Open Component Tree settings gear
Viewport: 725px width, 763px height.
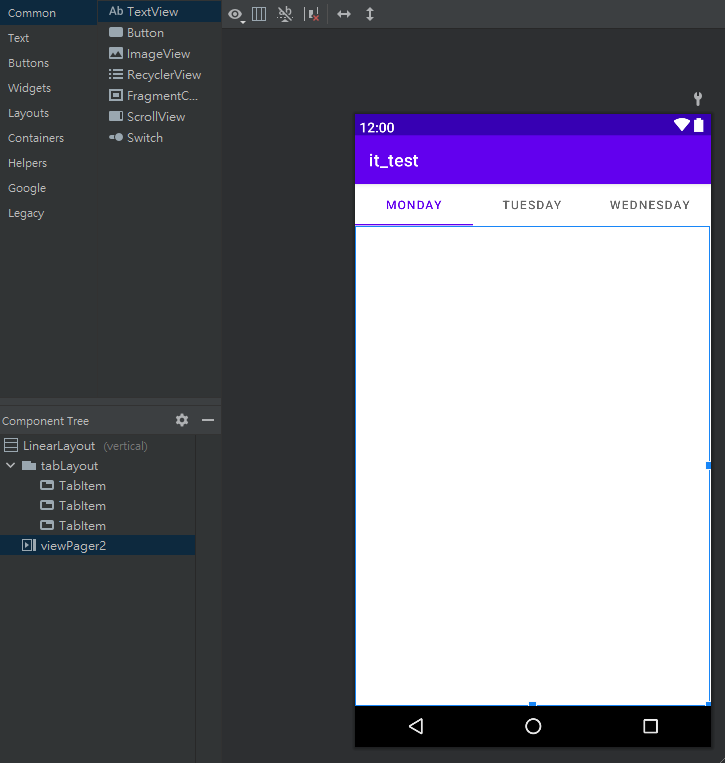(182, 420)
